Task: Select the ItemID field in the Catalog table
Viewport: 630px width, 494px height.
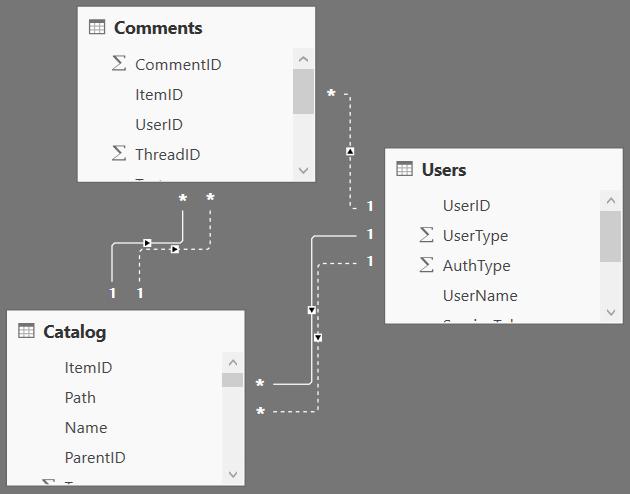Action: 88,367
